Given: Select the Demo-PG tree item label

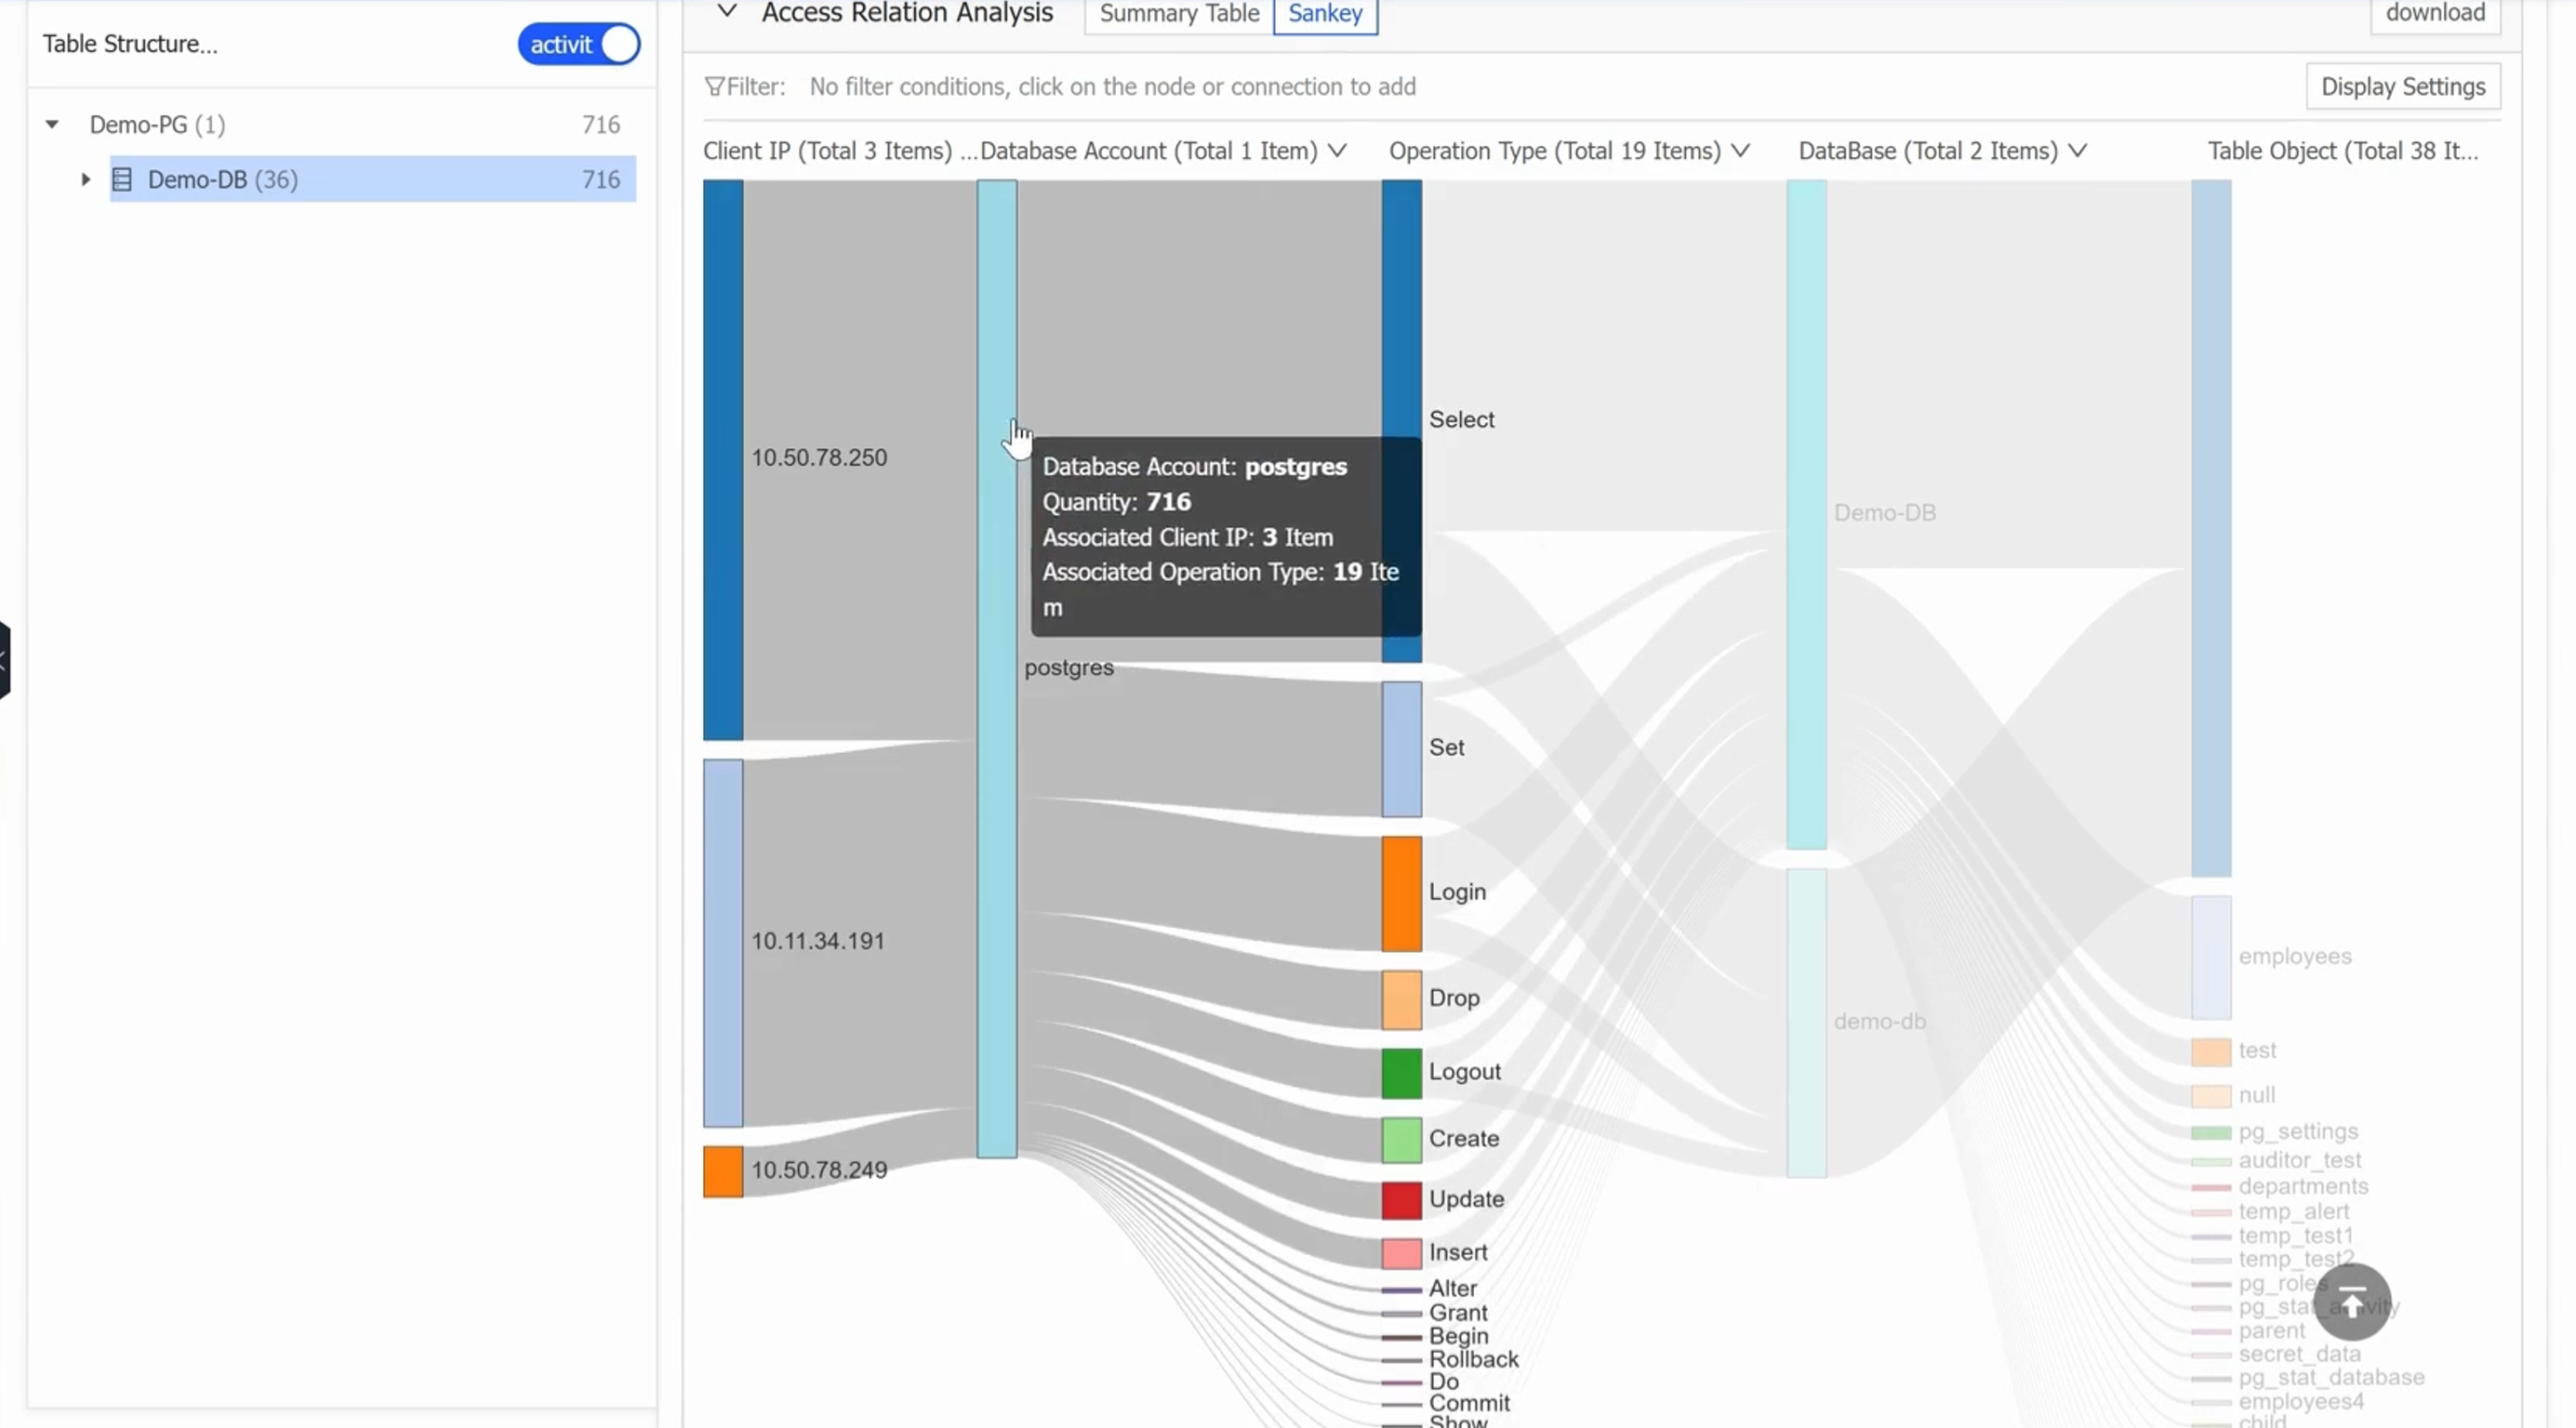Looking at the screenshot, I should point(157,125).
